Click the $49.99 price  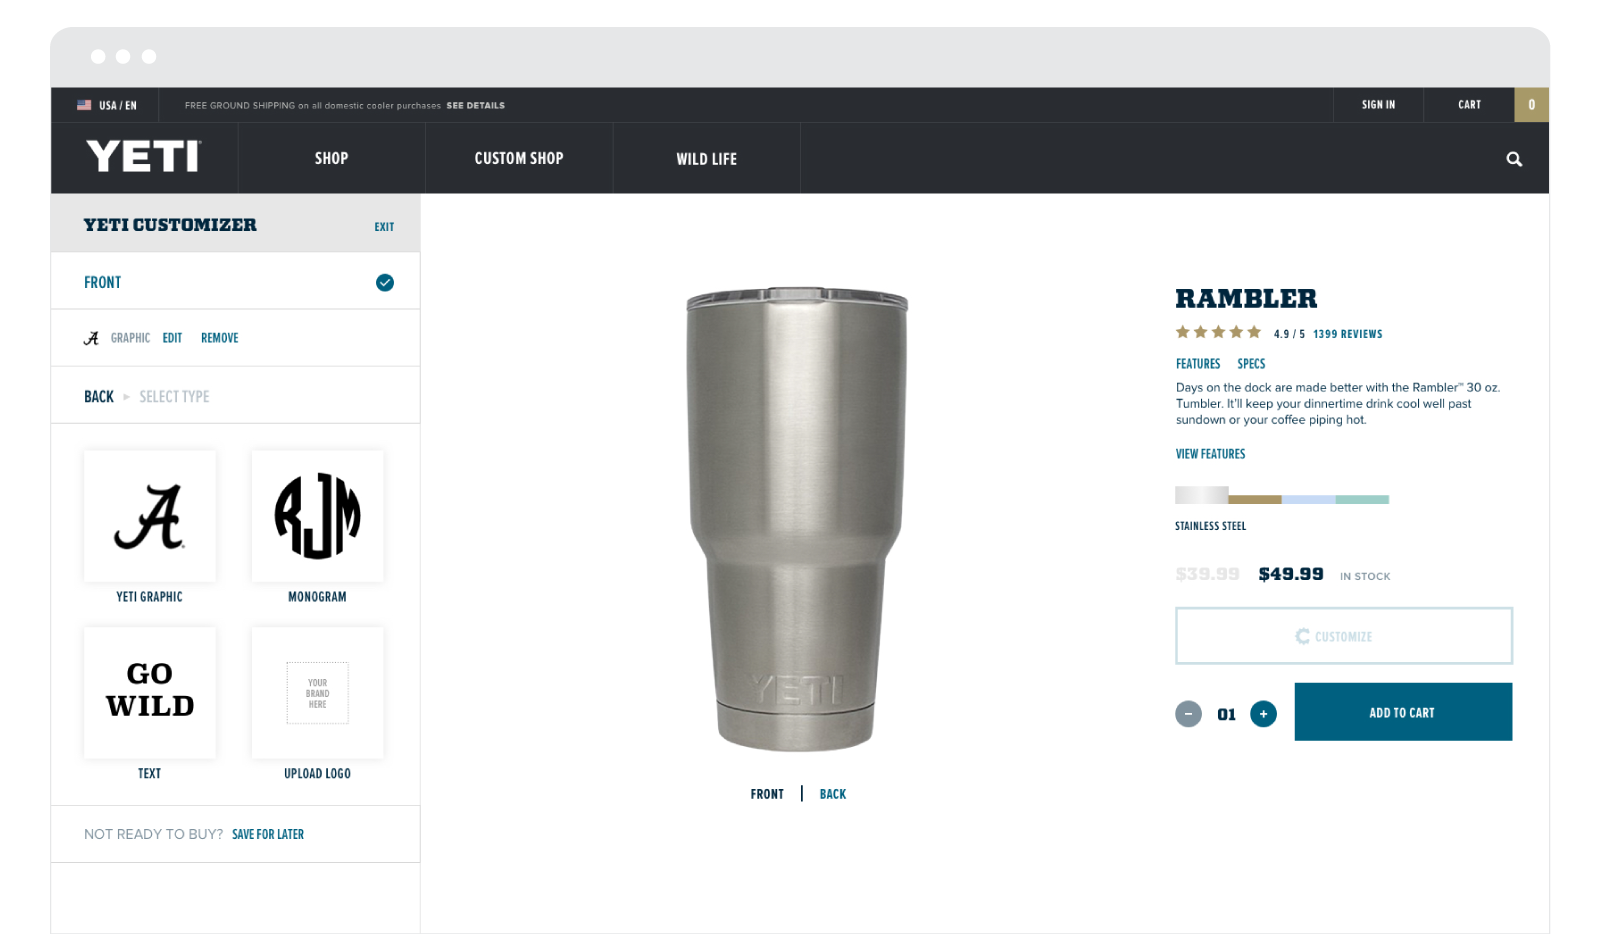tap(1291, 574)
